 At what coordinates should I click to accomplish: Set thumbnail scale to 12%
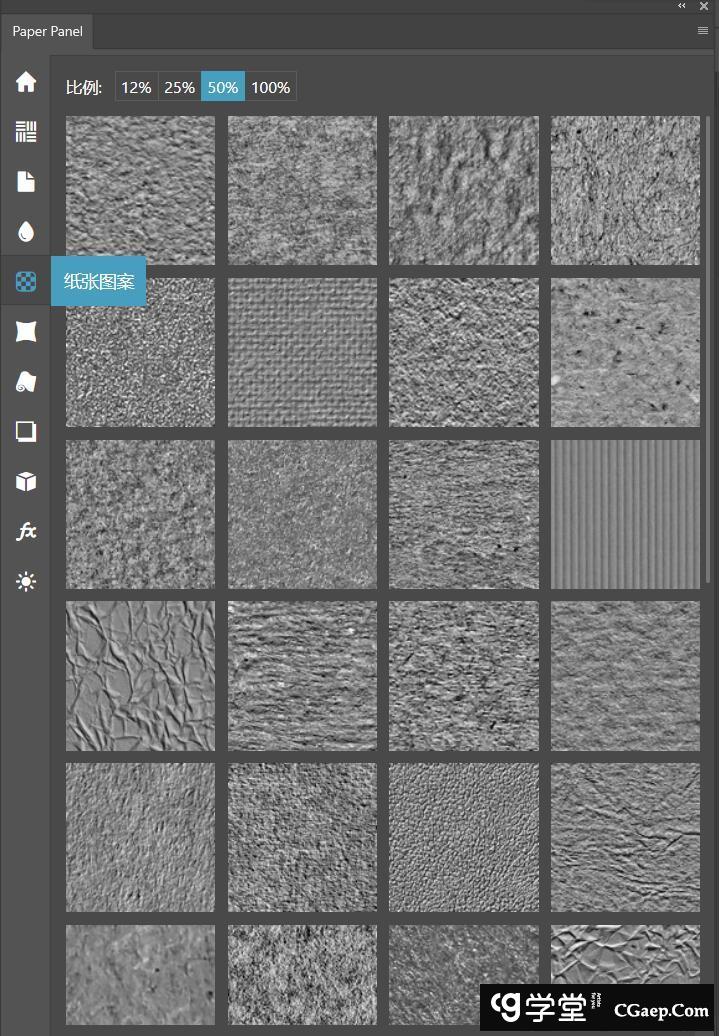(136, 87)
